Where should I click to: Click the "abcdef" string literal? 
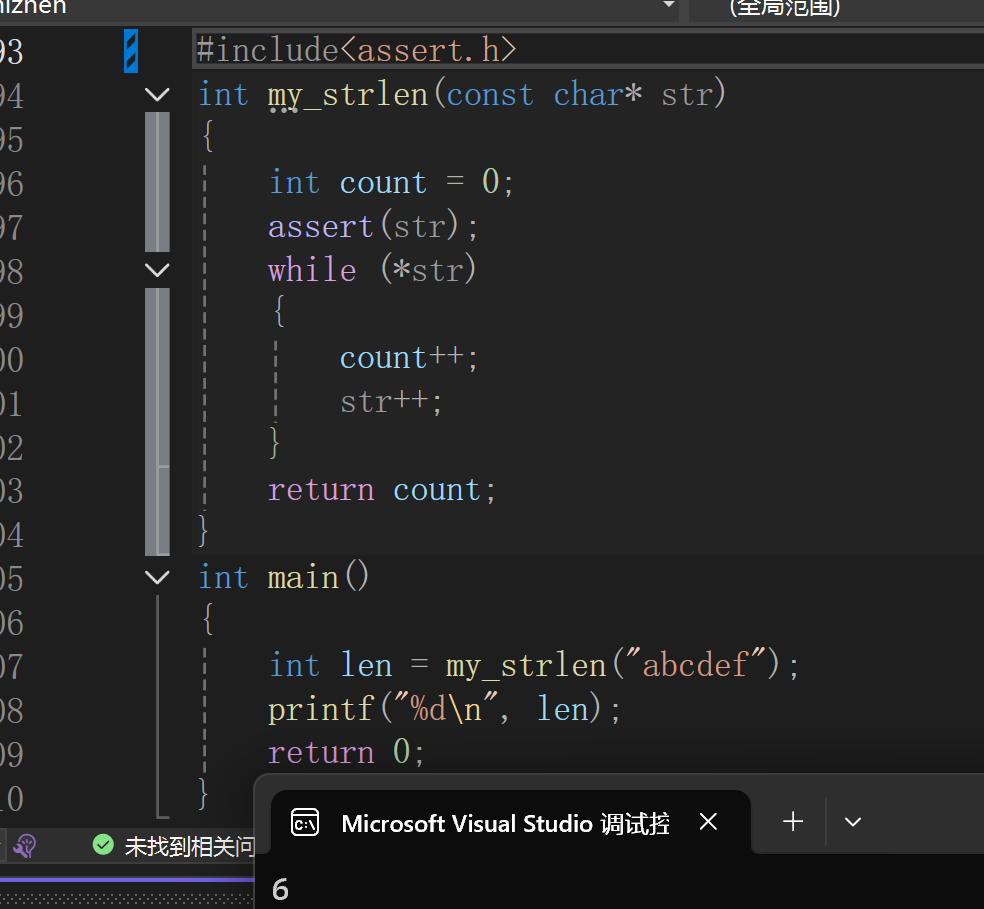click(x=695, y=665)
